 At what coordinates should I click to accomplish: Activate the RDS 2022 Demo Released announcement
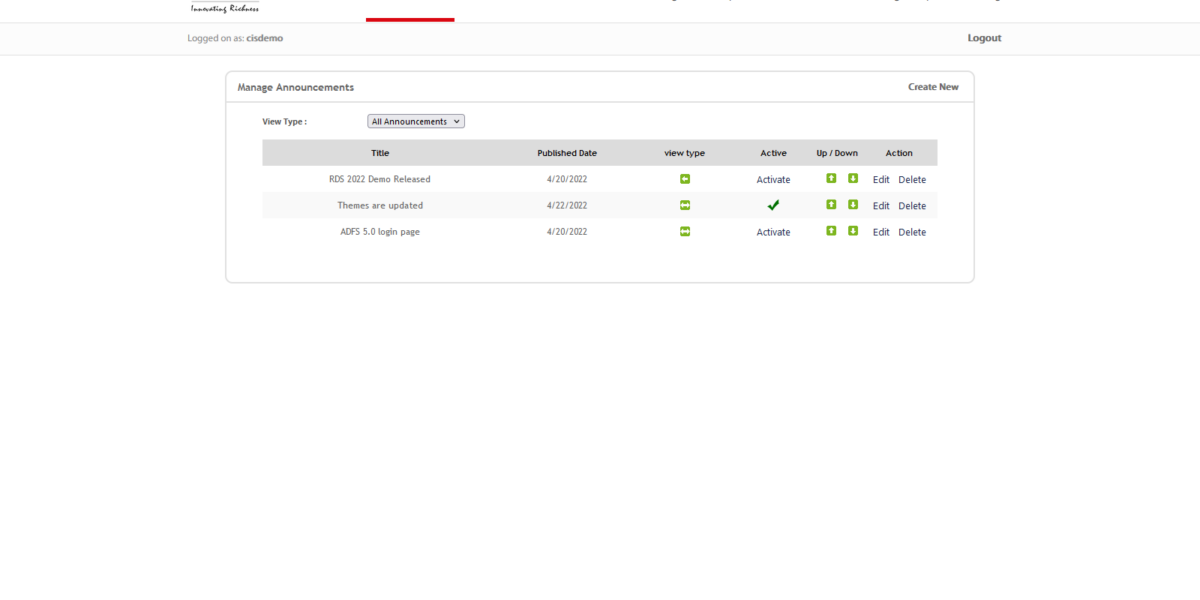(773, 179)
